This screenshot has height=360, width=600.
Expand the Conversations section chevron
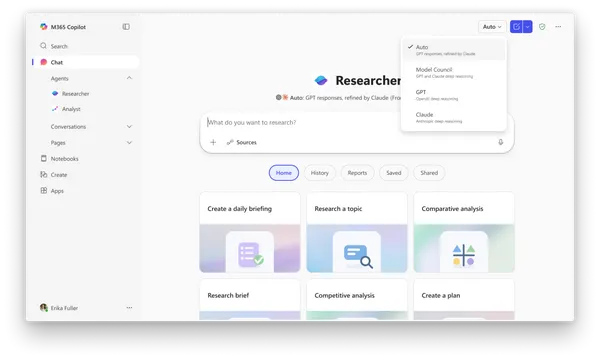[129, 127]
